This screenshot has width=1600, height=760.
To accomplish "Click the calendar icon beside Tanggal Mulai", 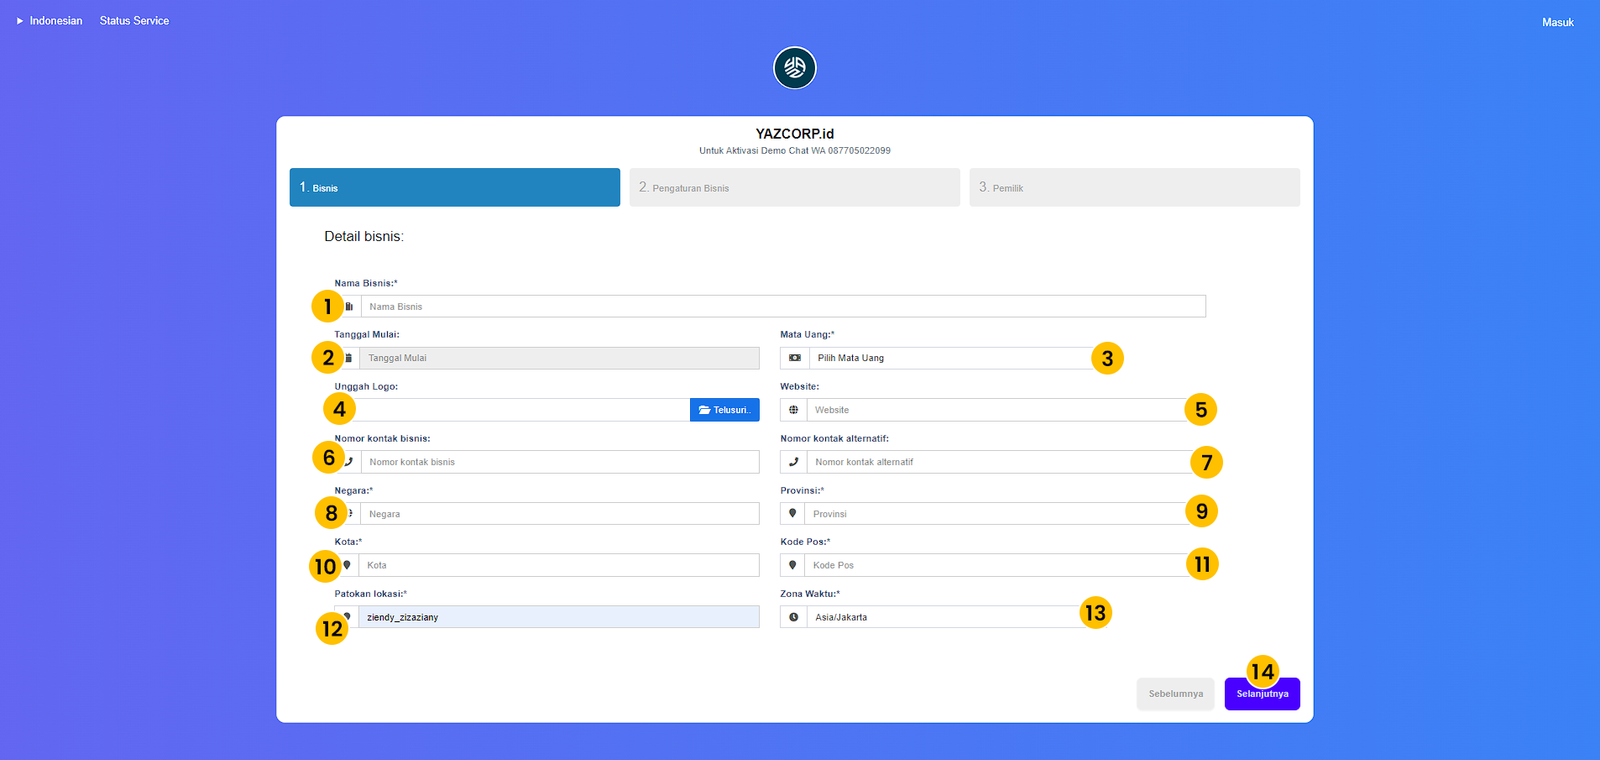I will coord(348,358).
